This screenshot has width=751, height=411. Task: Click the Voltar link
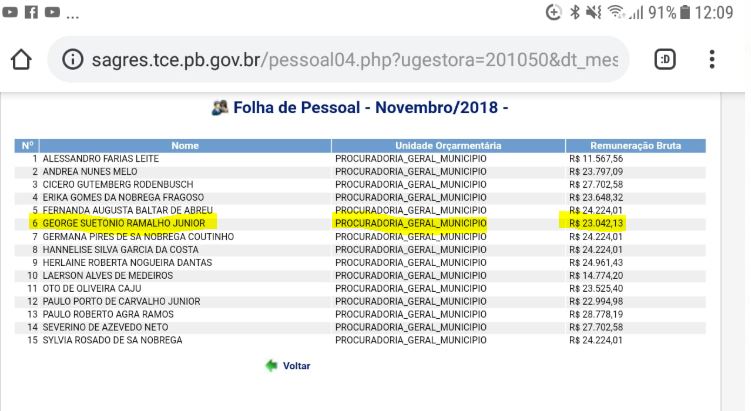tap(296, 365)
